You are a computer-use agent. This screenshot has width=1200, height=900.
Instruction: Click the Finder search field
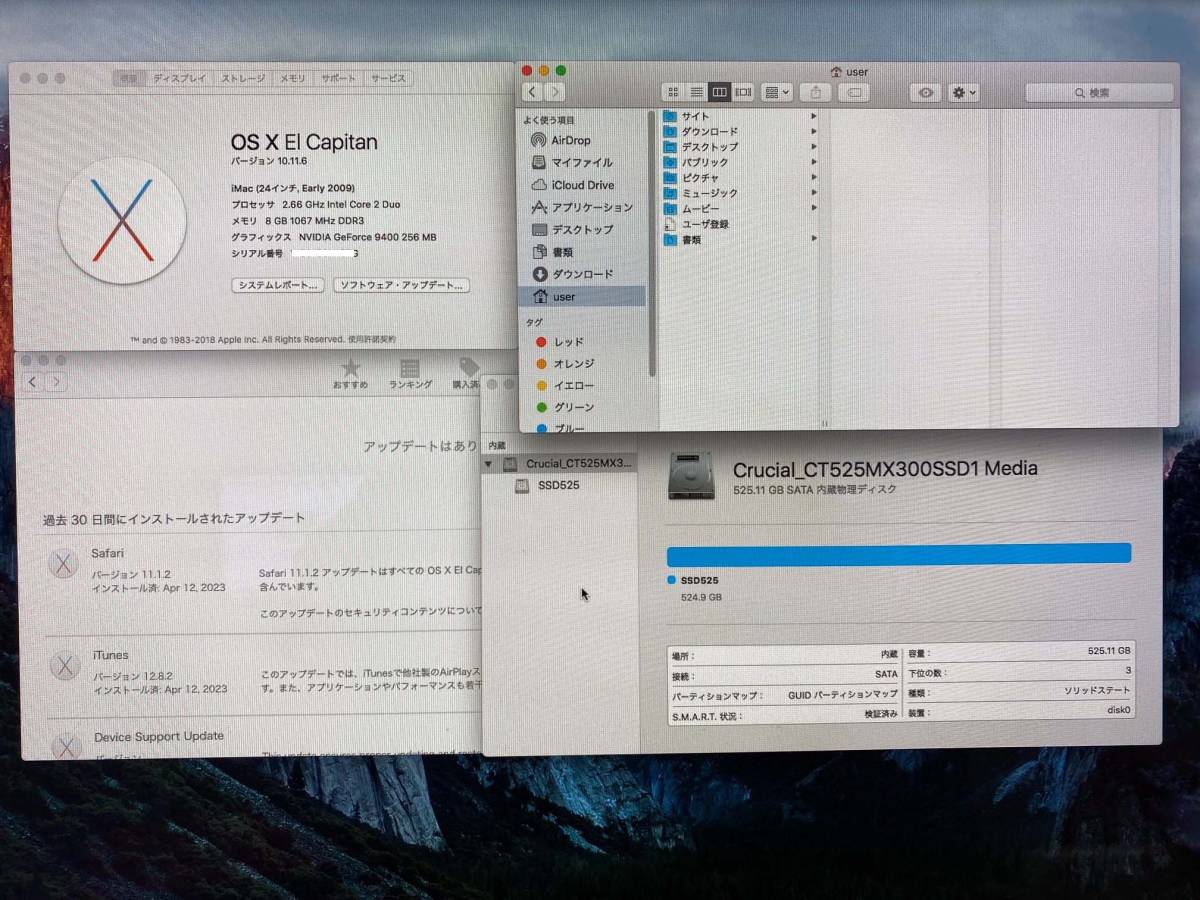(x=1099, y=92)
